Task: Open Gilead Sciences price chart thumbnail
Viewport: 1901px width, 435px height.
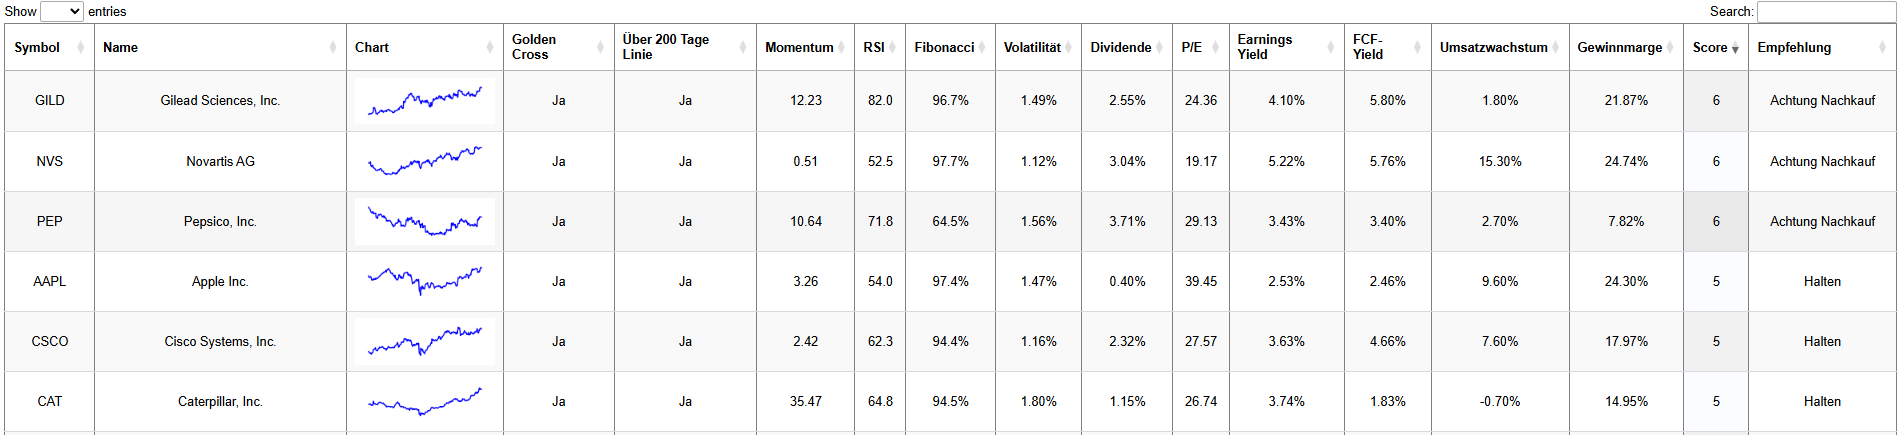Action: [x=425, y=101]
